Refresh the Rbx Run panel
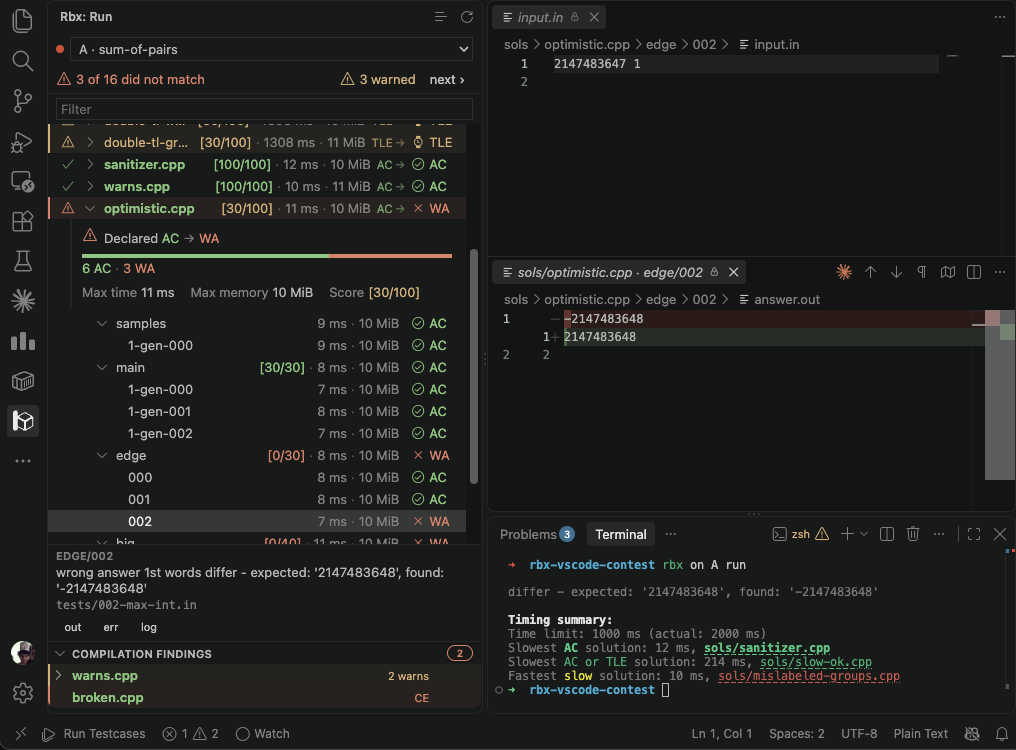The image size is (1016, 750). [x=467, y=17]
